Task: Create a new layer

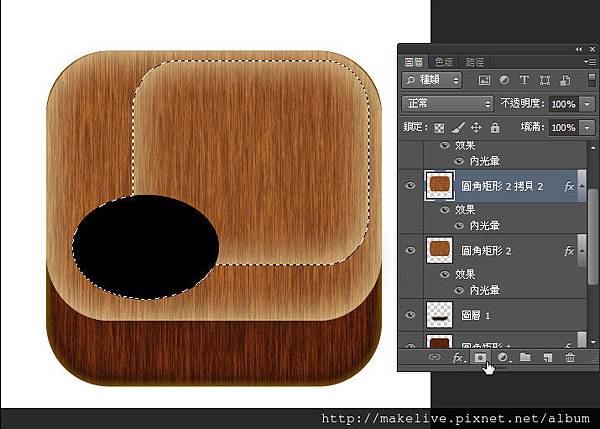Action: [548, 357]
